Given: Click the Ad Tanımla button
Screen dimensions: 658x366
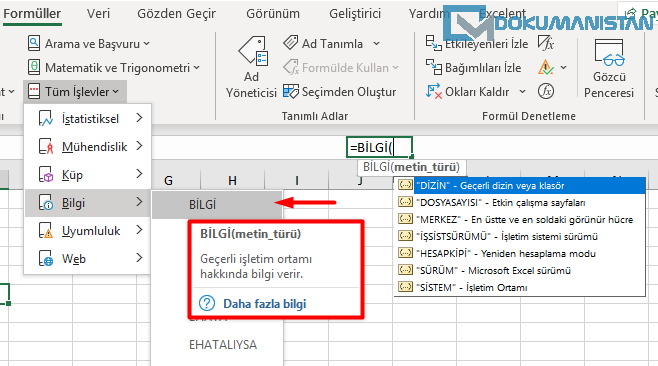Looking at the screenshot, I should tap(323, 44).
